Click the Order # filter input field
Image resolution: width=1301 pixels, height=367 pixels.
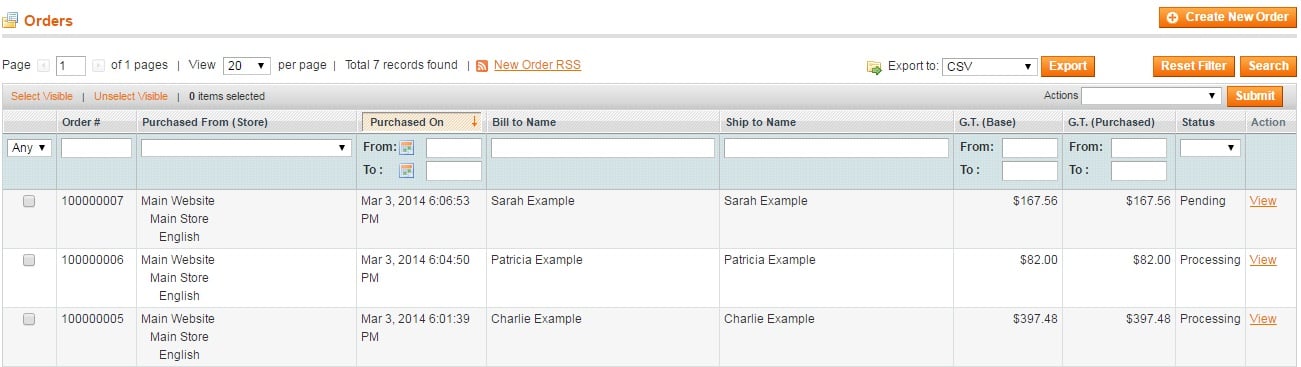[96, 148]
